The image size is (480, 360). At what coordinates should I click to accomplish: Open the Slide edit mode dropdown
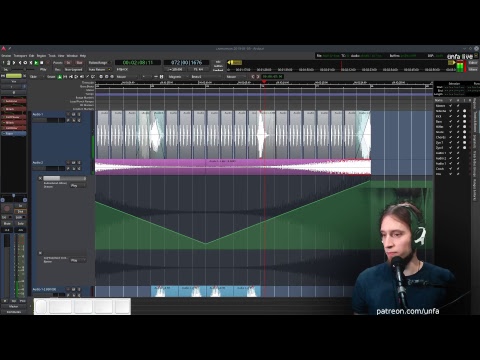pos(37,77)
